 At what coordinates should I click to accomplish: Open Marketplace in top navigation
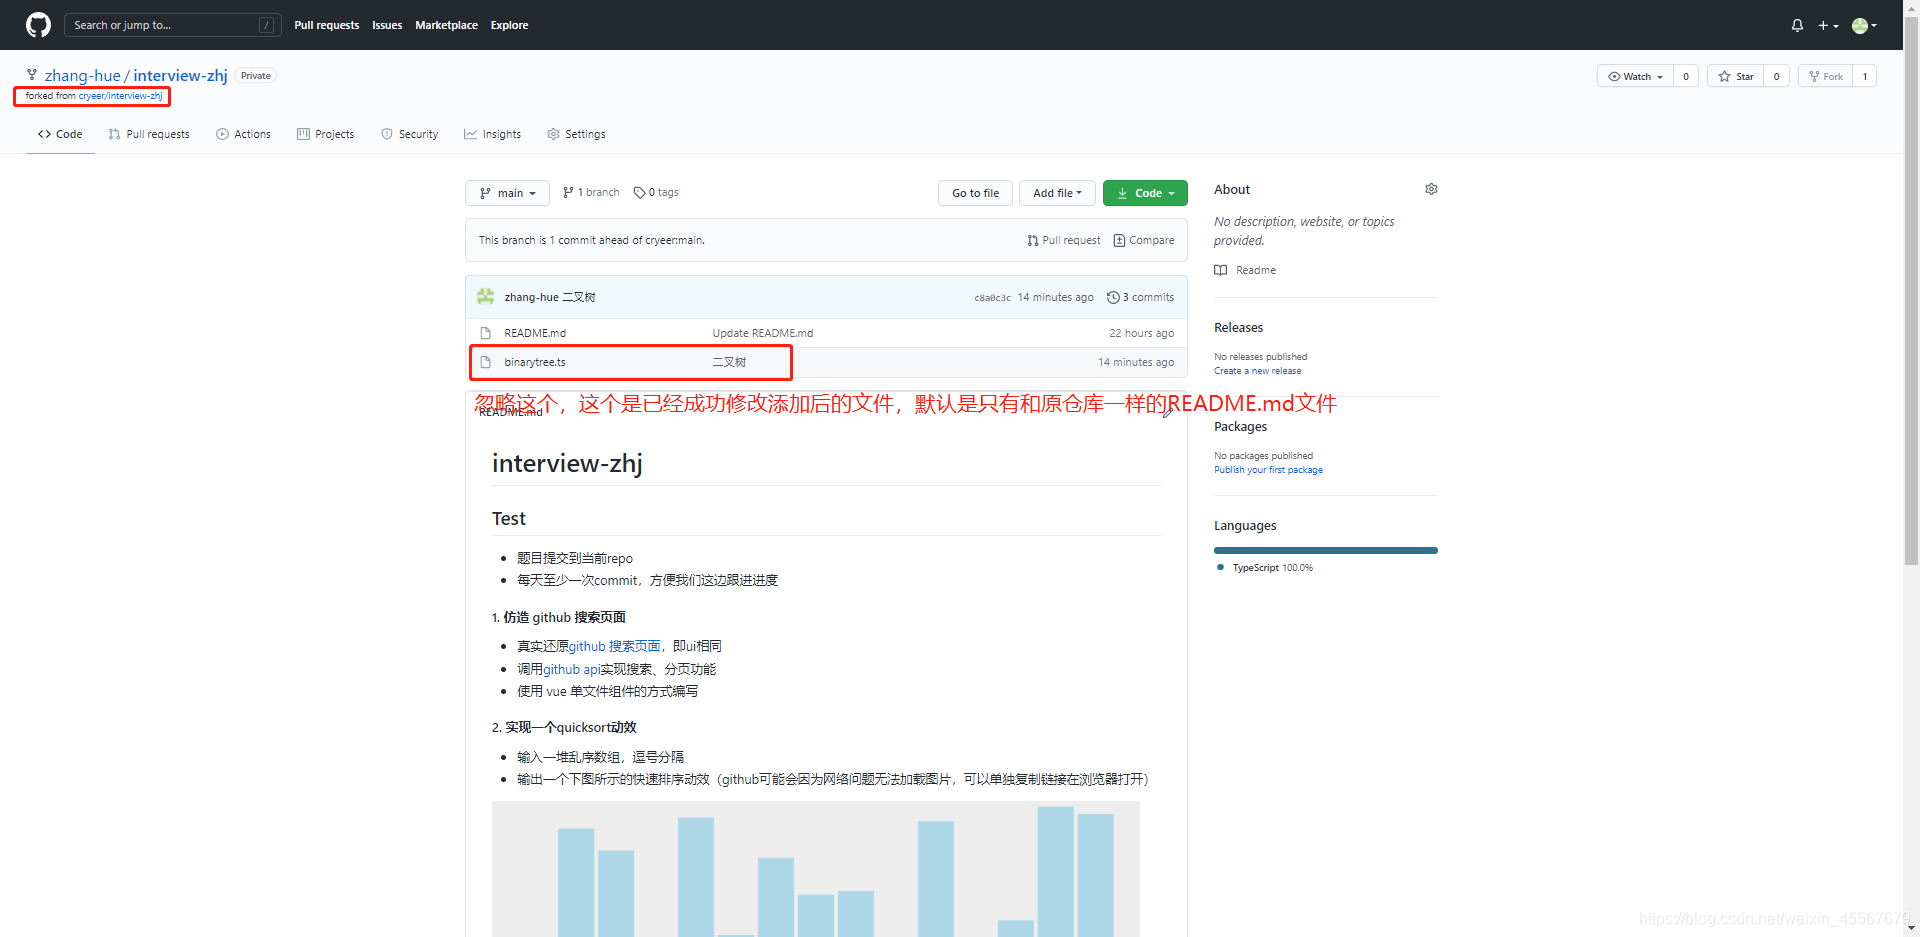tap(446, 25)
